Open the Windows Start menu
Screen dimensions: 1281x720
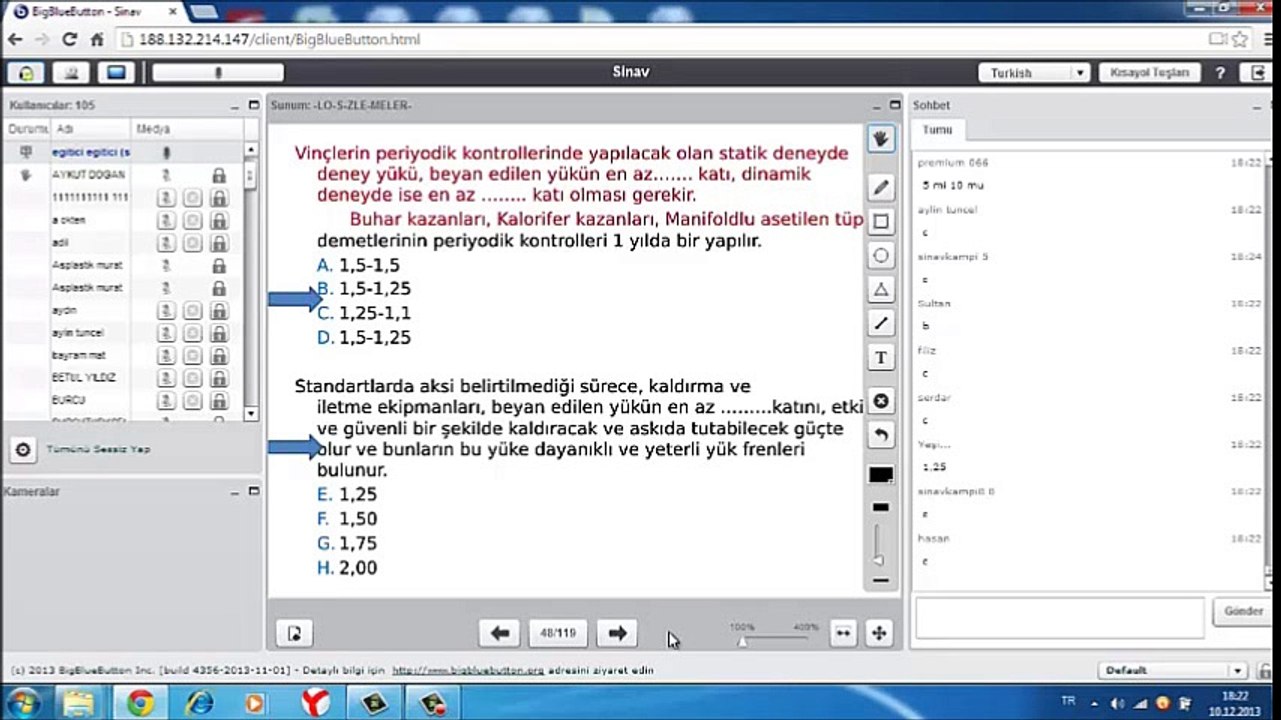tap(22, 703)
